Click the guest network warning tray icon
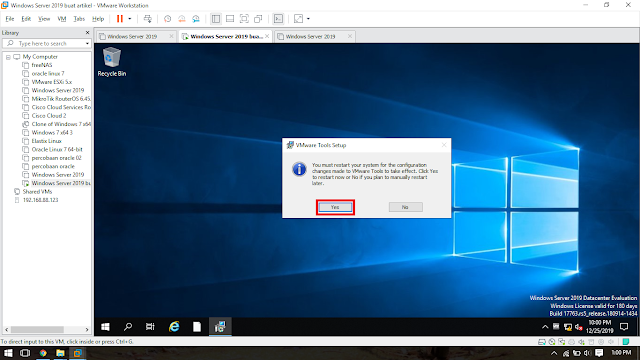The width and height of the screenshot is (640, 360). coord(568,327)
